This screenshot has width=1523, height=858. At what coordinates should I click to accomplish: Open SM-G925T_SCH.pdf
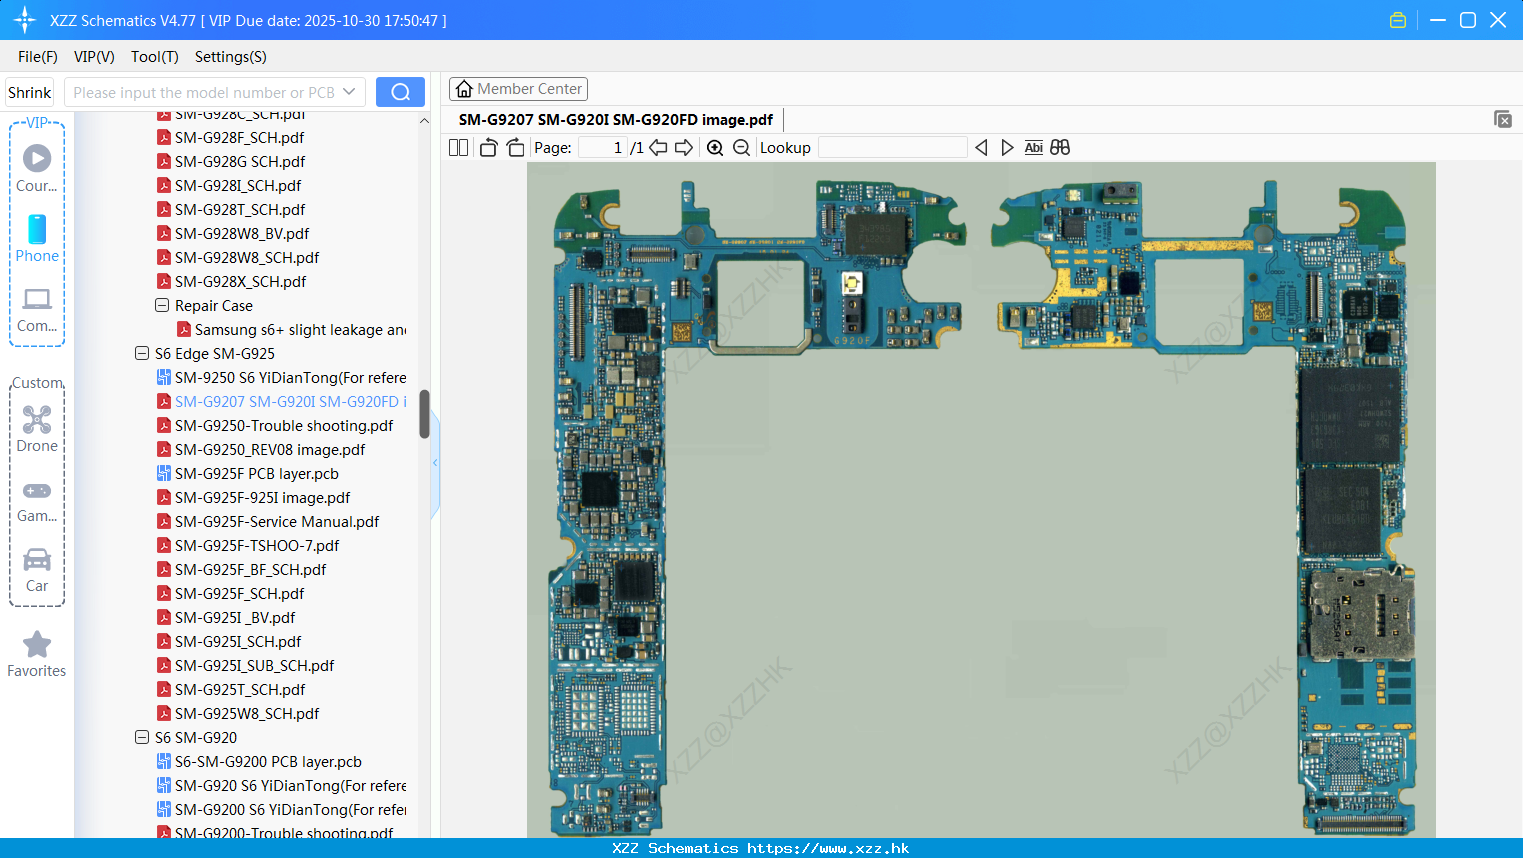[x=240, y=689]
